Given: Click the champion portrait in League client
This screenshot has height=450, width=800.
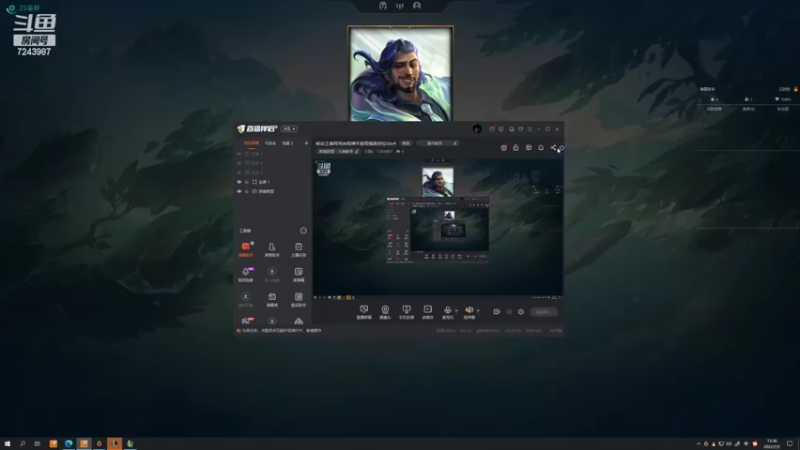Looking at the screenshot, I should pos(401,74).
